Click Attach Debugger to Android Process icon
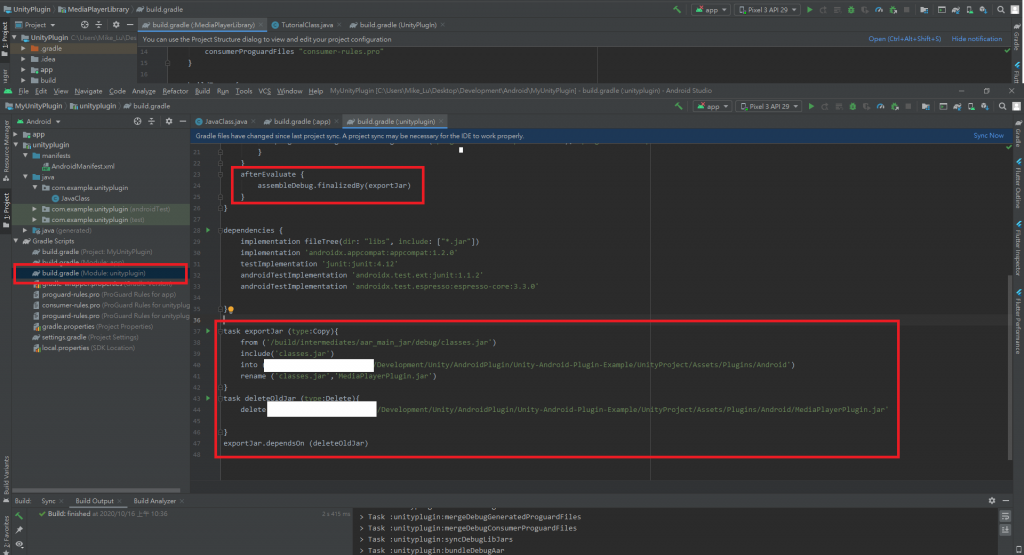This screenshot has height=555, width=1024. (x=895, y=106)
